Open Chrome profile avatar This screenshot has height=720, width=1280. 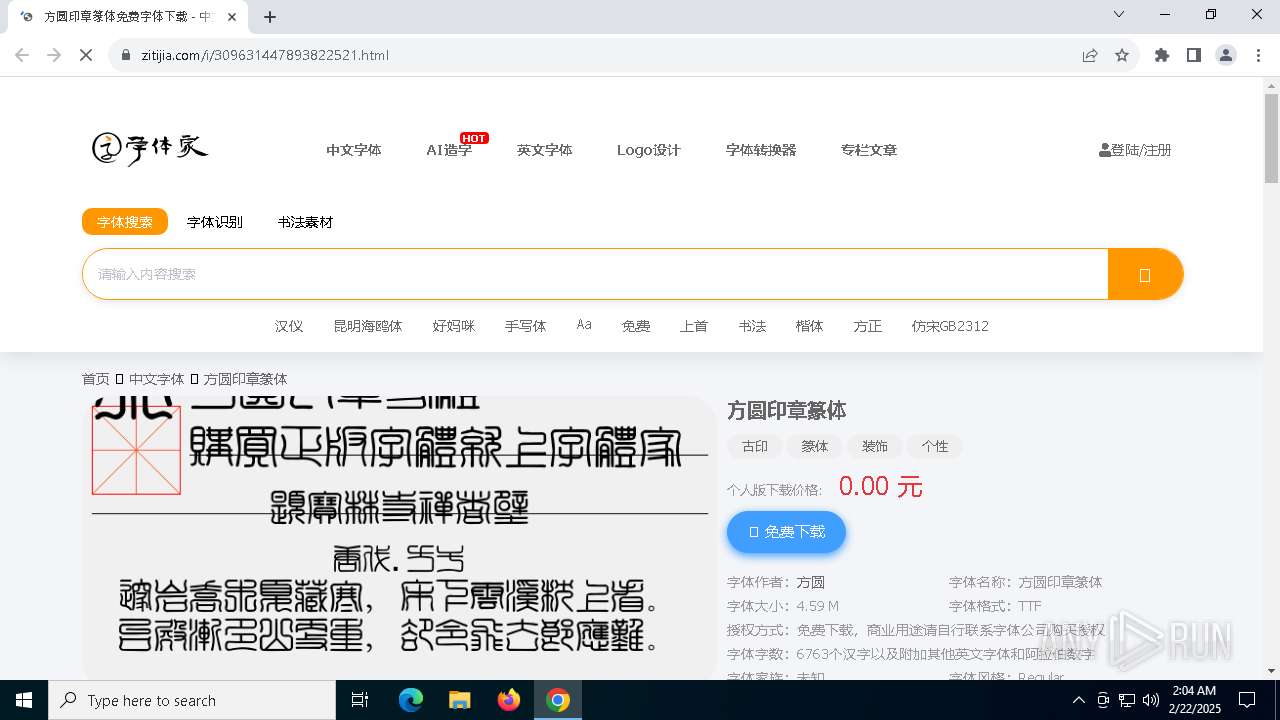click(x=1226, y=55)
